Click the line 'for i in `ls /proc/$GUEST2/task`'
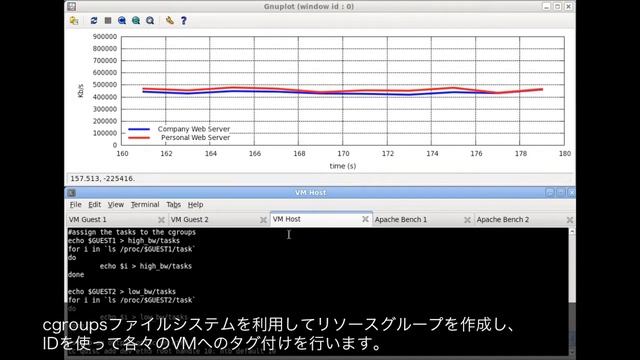This screenshot has width=640, height=360. 131,300
